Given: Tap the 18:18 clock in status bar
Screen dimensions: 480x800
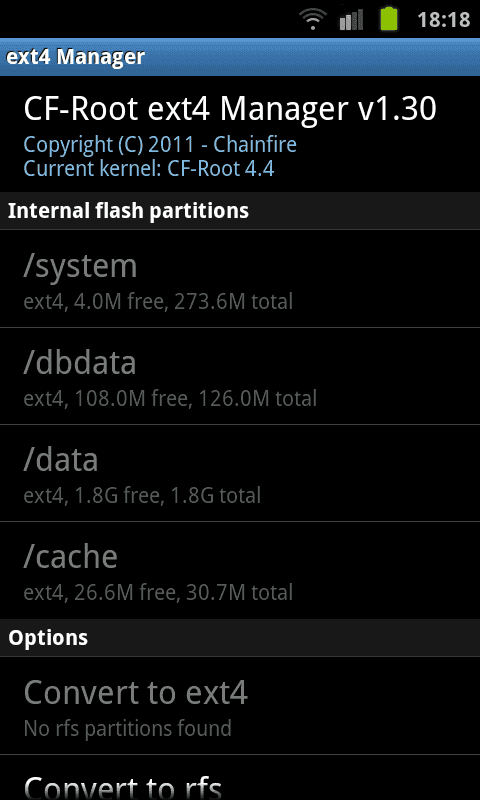Looking at the screenshot, I should tap(443, 20).
